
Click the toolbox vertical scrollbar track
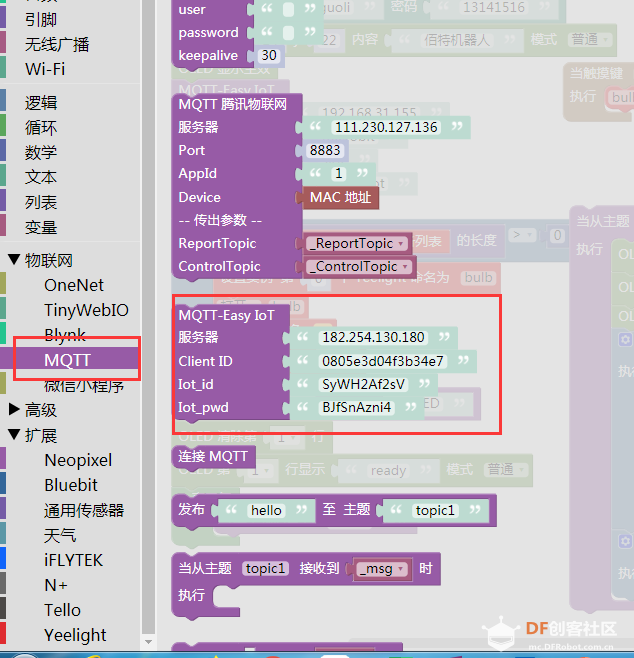pyautogui.click(x=148, y=317)
